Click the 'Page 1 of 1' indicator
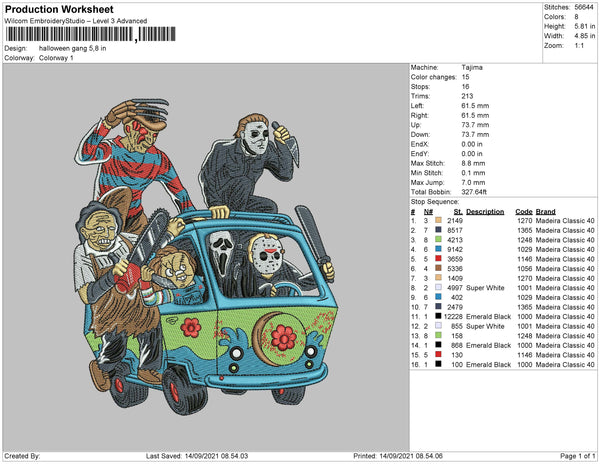 tap(577, 456)
